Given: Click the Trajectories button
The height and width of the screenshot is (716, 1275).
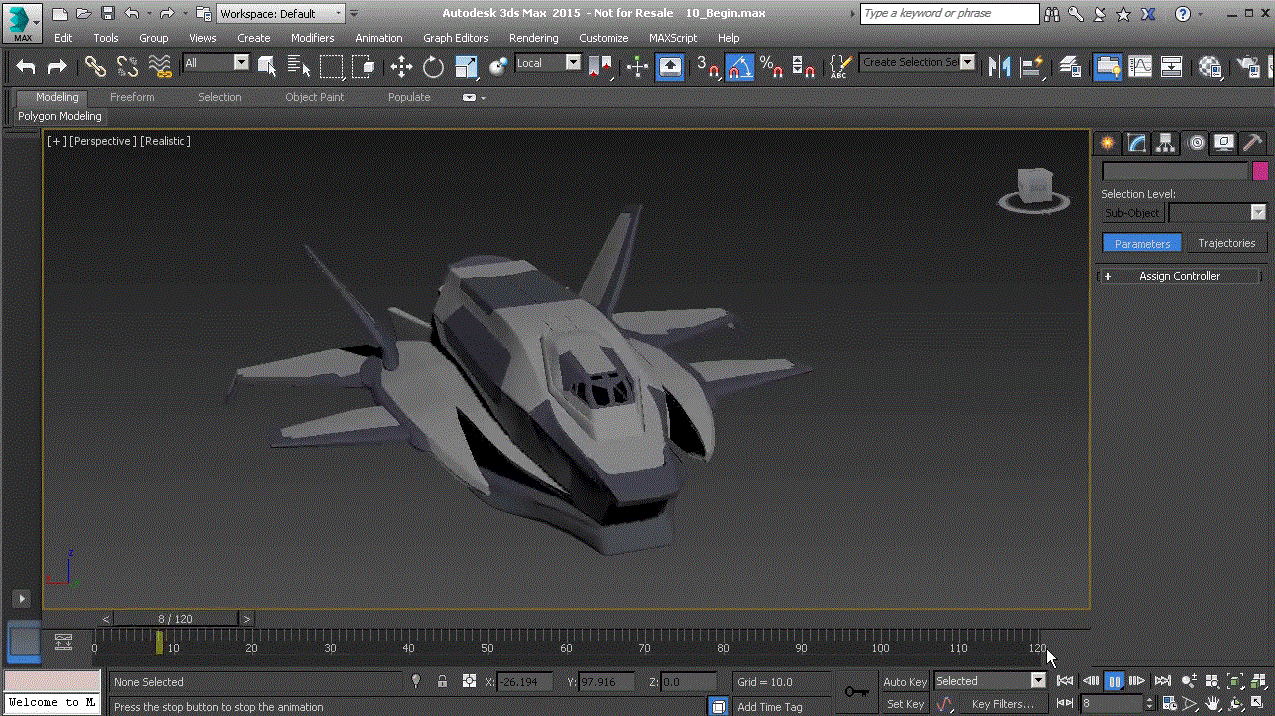Looking at the screenshot, I should [1226, 243].
